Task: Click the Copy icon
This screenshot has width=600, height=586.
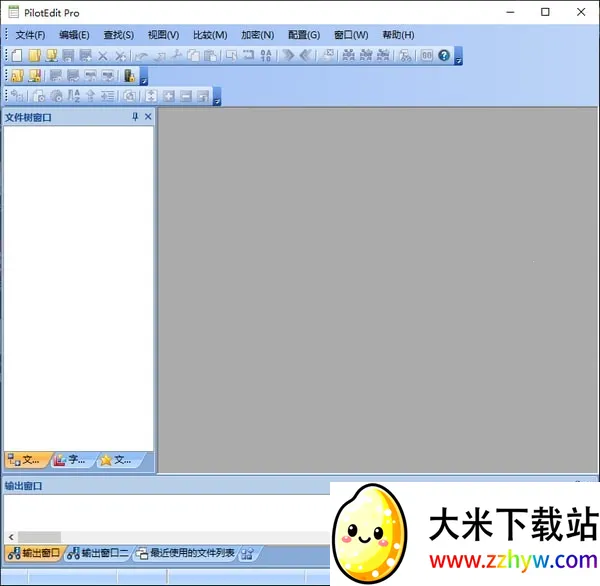Action: pyautogui.click(x=193, y=55)
